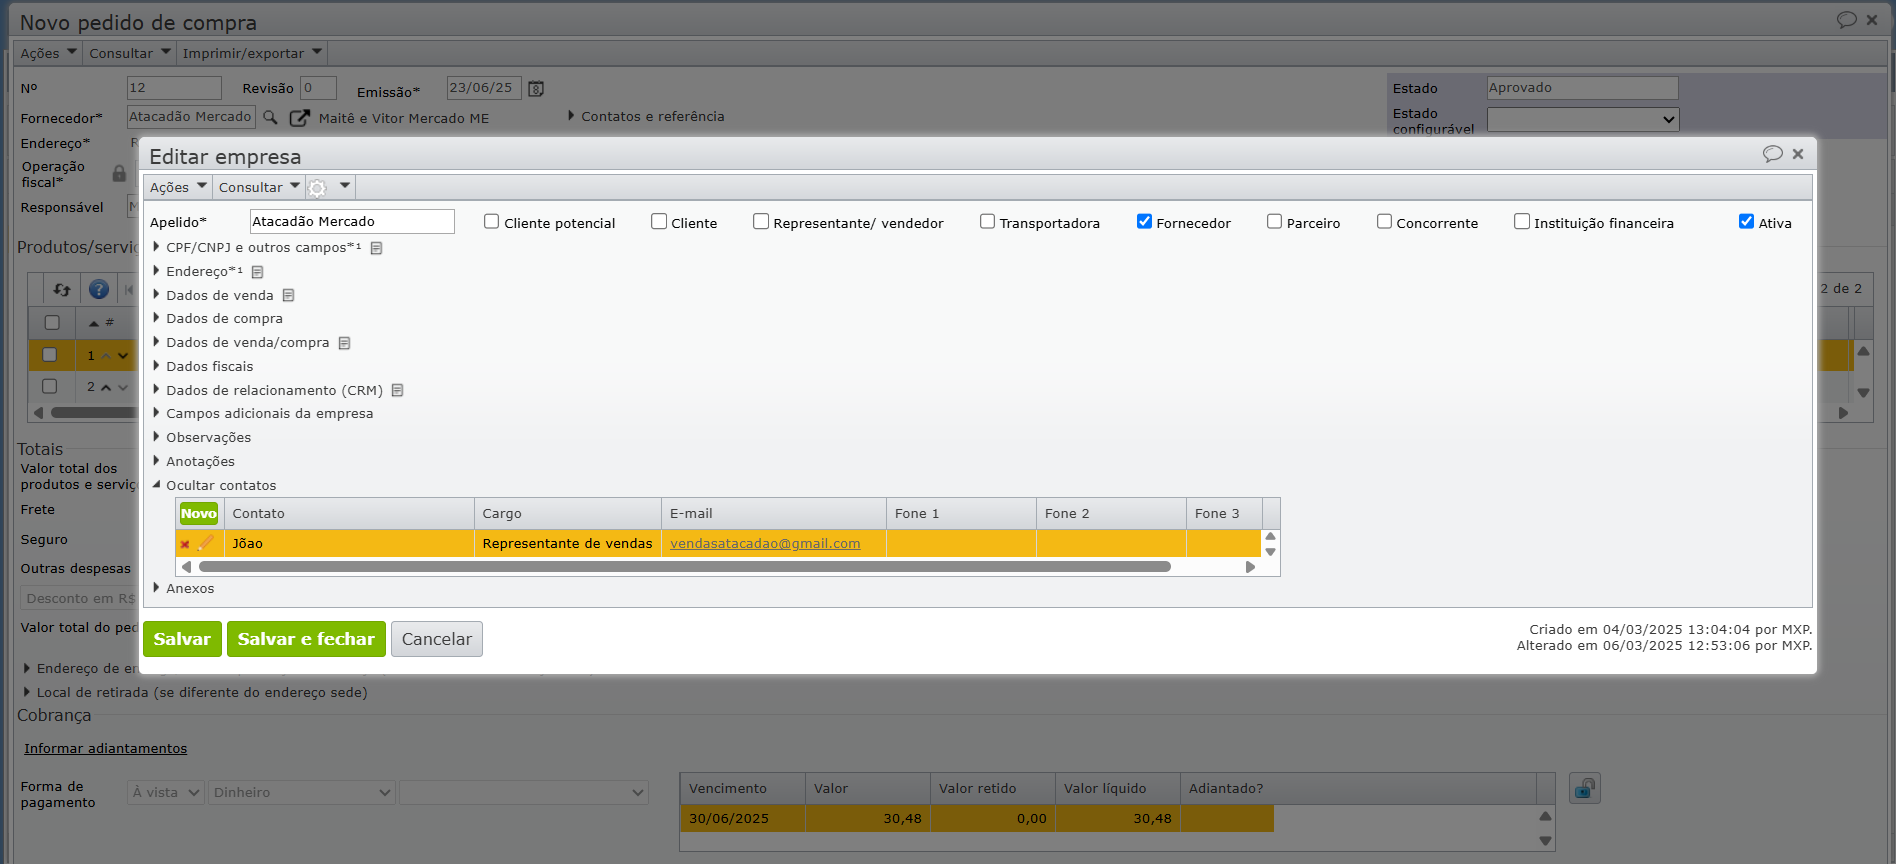
Task: Expand Local de retirada section in purchase order
Action: click(x=195, y=693)
